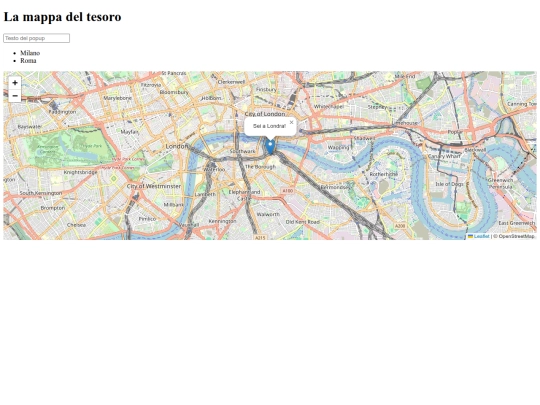540x405 pixels.
Task: Click the A100 road badge on map
Action: (x=287, y=190)
